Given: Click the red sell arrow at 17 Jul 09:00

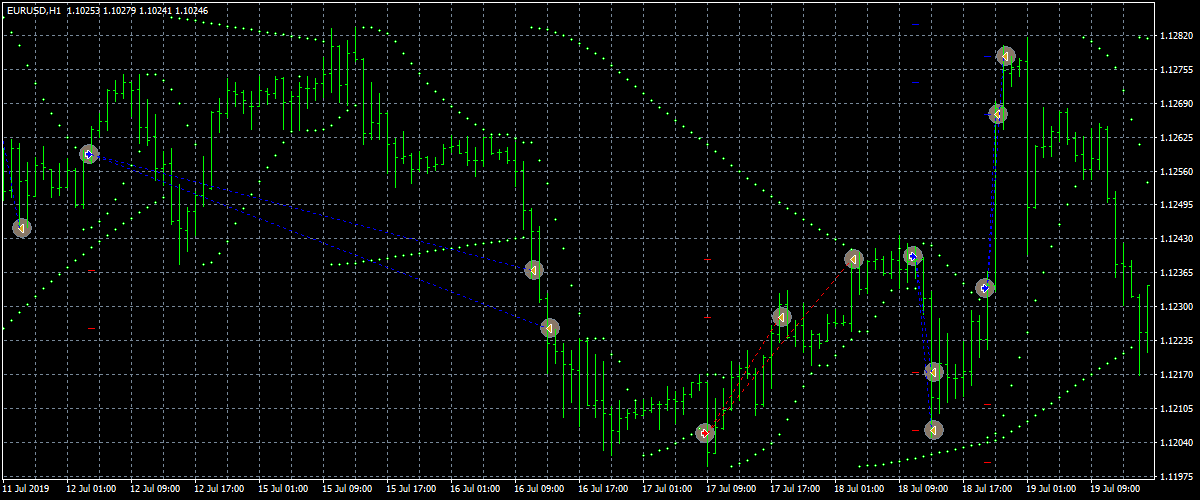Looking at the screenshot, I should click(x=705, y=433).
